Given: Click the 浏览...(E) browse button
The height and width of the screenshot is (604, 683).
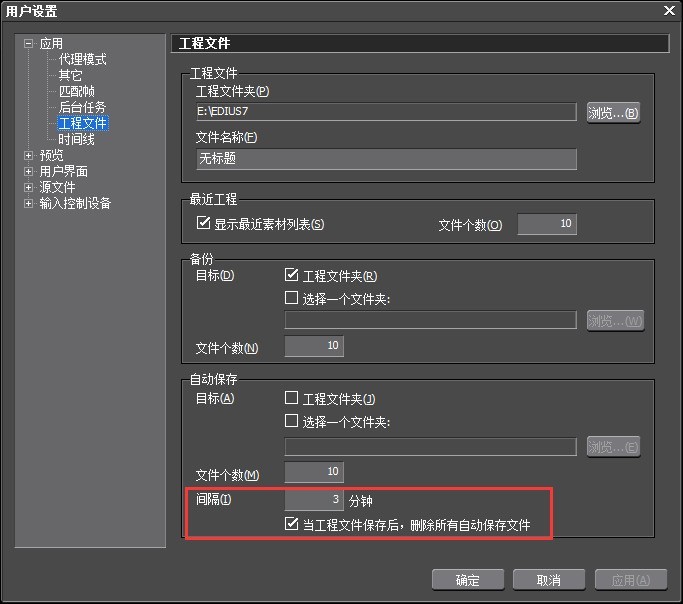Looking at the screenshot, I should pos(613,447).
